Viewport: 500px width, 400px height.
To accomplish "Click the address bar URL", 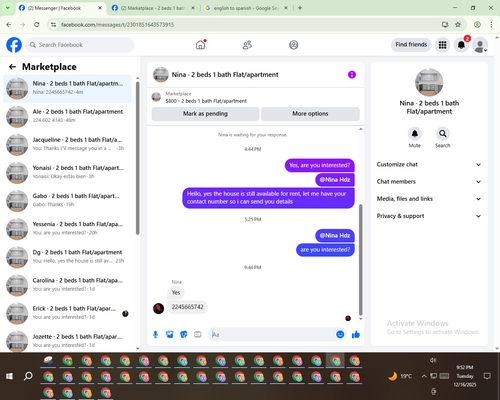I will [117, 25].
